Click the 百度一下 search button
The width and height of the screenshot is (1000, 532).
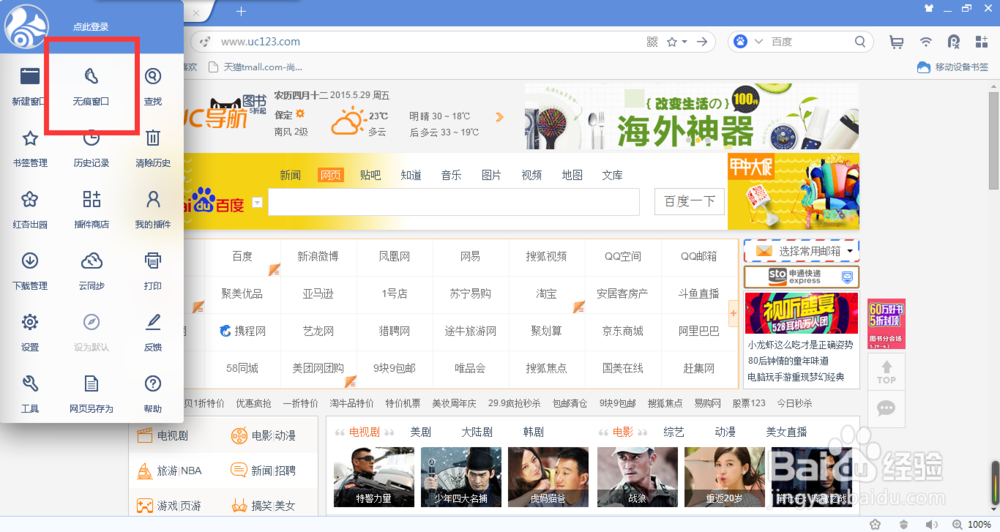[689, 202]
